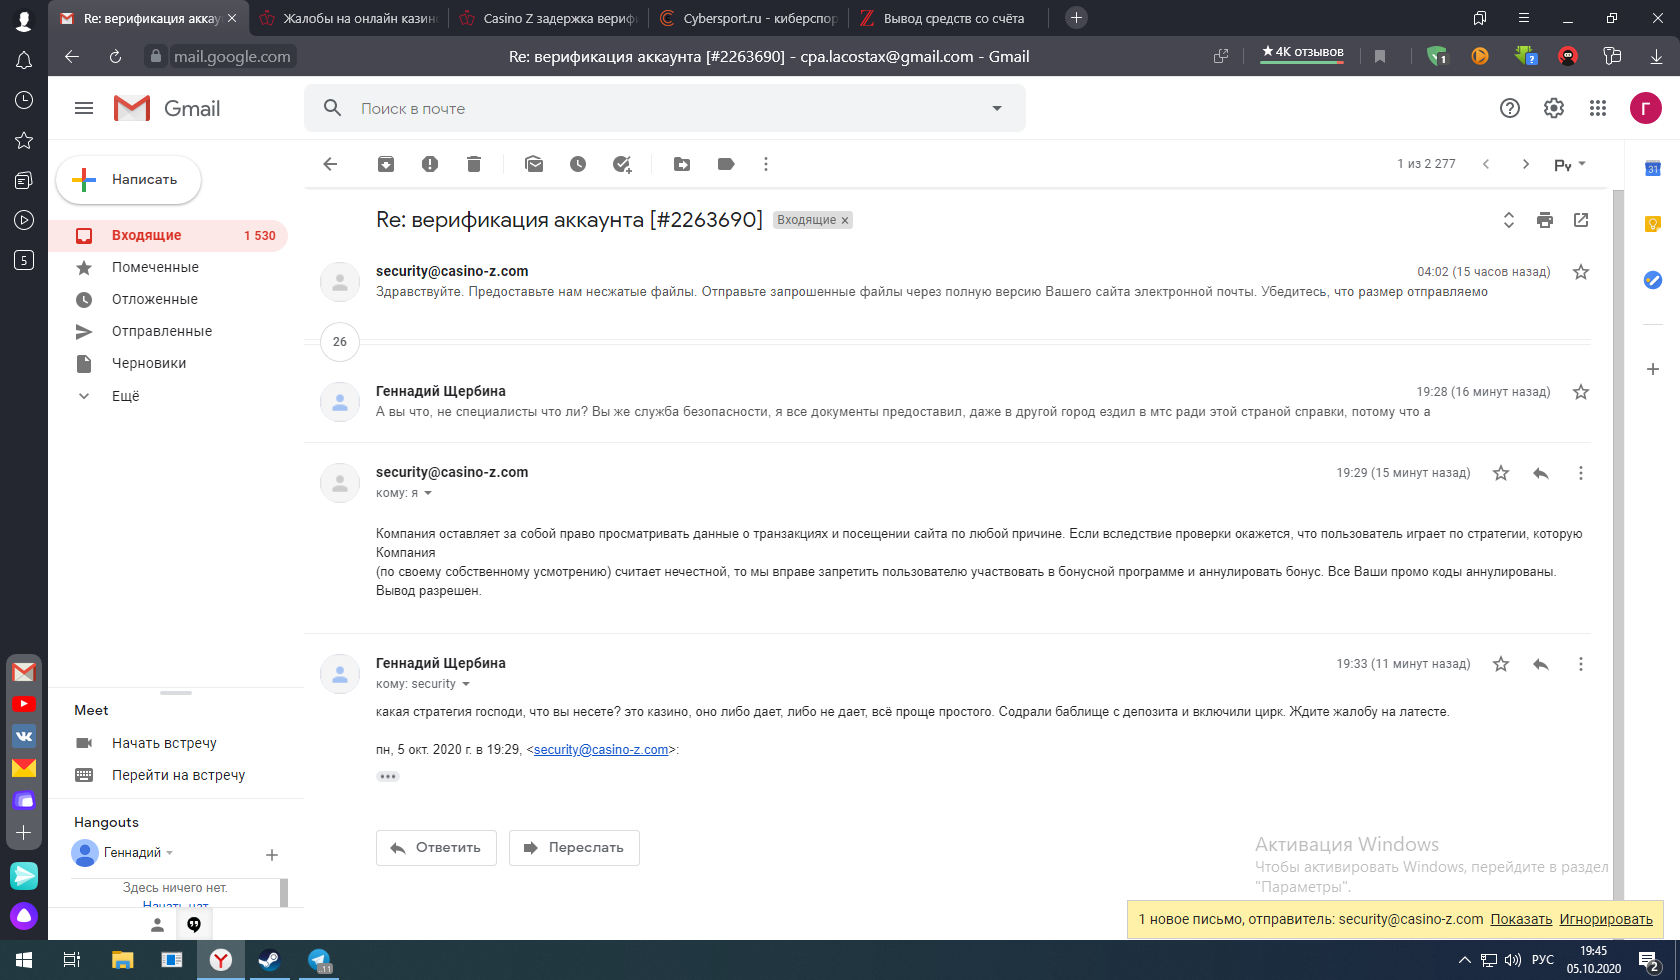
Task: Click Показать in new mail notification
Action: tap(1521, 920)
